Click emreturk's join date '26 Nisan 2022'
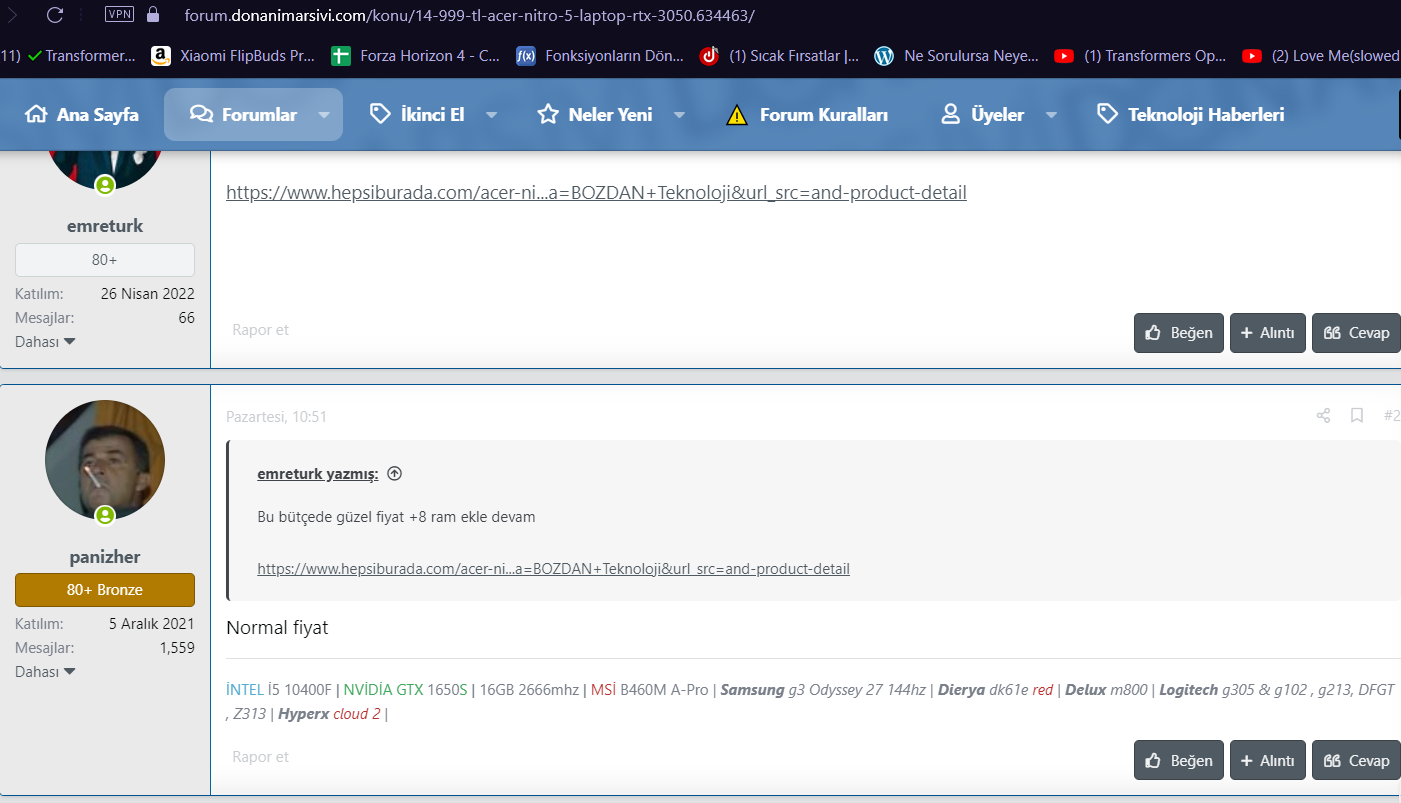 [148, 294]
